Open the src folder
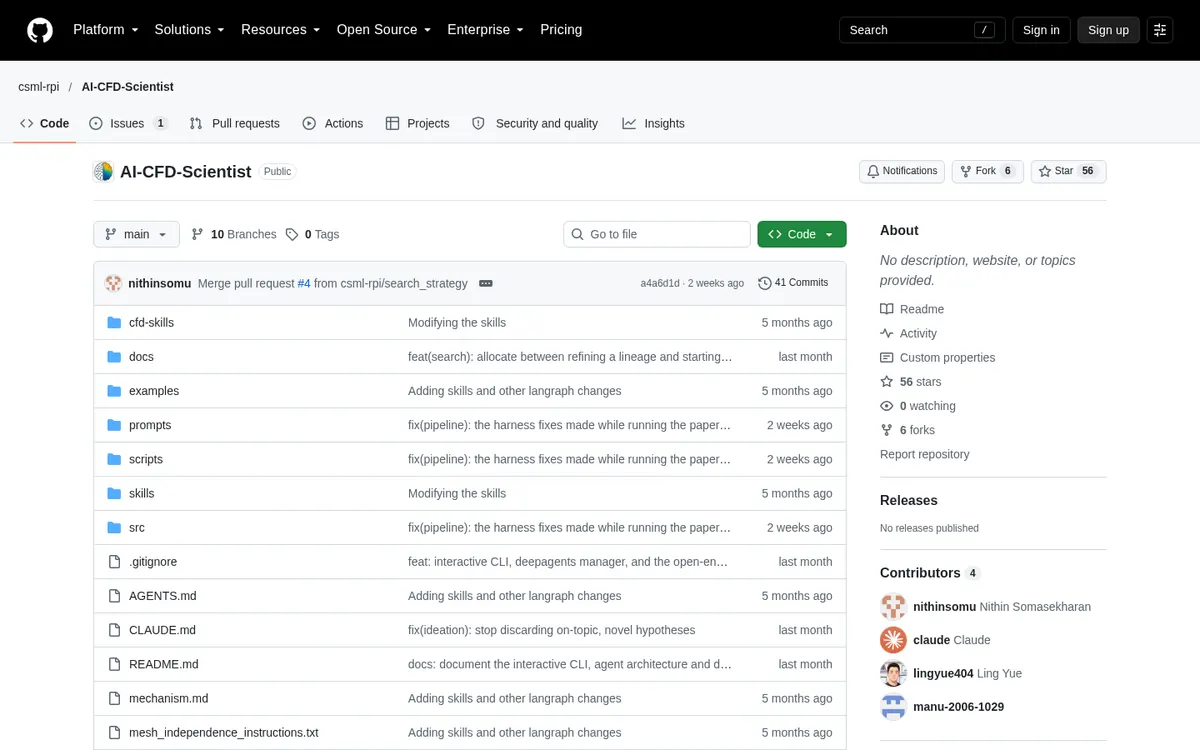The height and width of the screenshot is (750, 1200). pyautogui.click(x=137, y=527)
